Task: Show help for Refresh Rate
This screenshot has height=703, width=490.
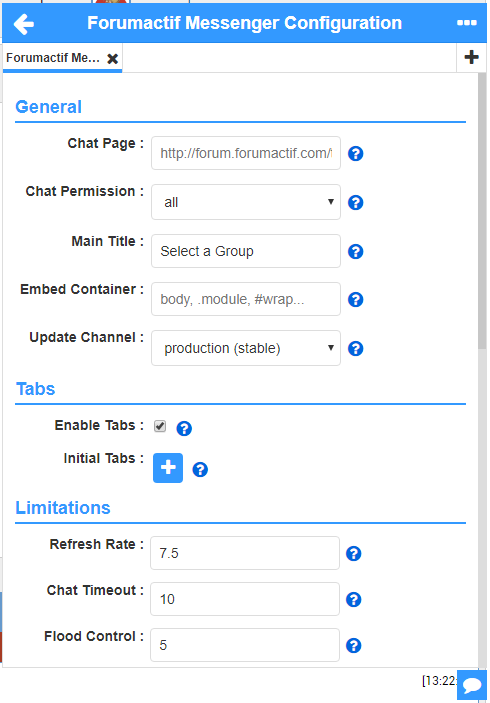Action: click(x=354, y=554)
